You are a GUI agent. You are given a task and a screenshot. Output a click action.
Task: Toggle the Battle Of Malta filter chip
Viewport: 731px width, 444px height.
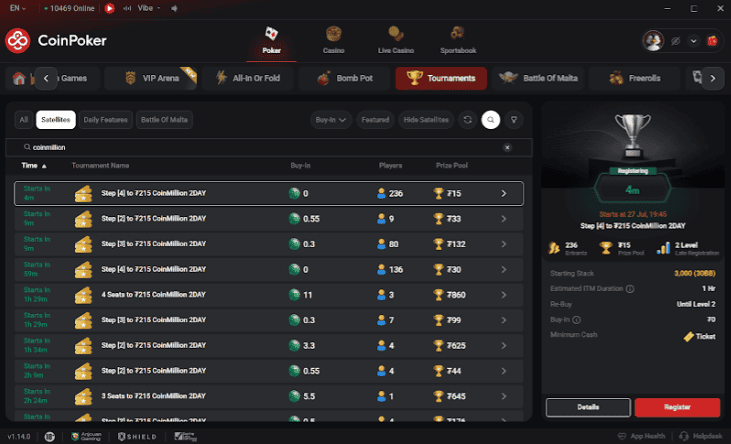click(x=164, y=120)
